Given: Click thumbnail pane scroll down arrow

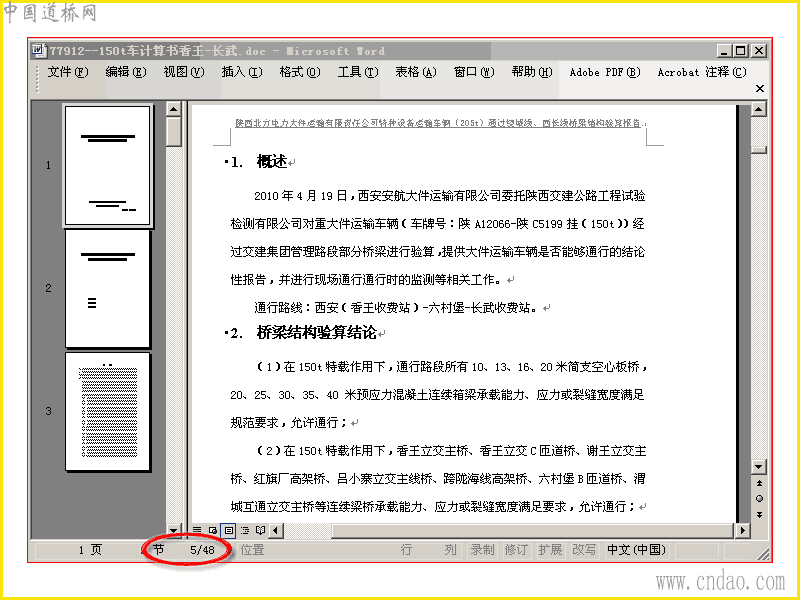Looking at the screenshot, I should [173, 530].
